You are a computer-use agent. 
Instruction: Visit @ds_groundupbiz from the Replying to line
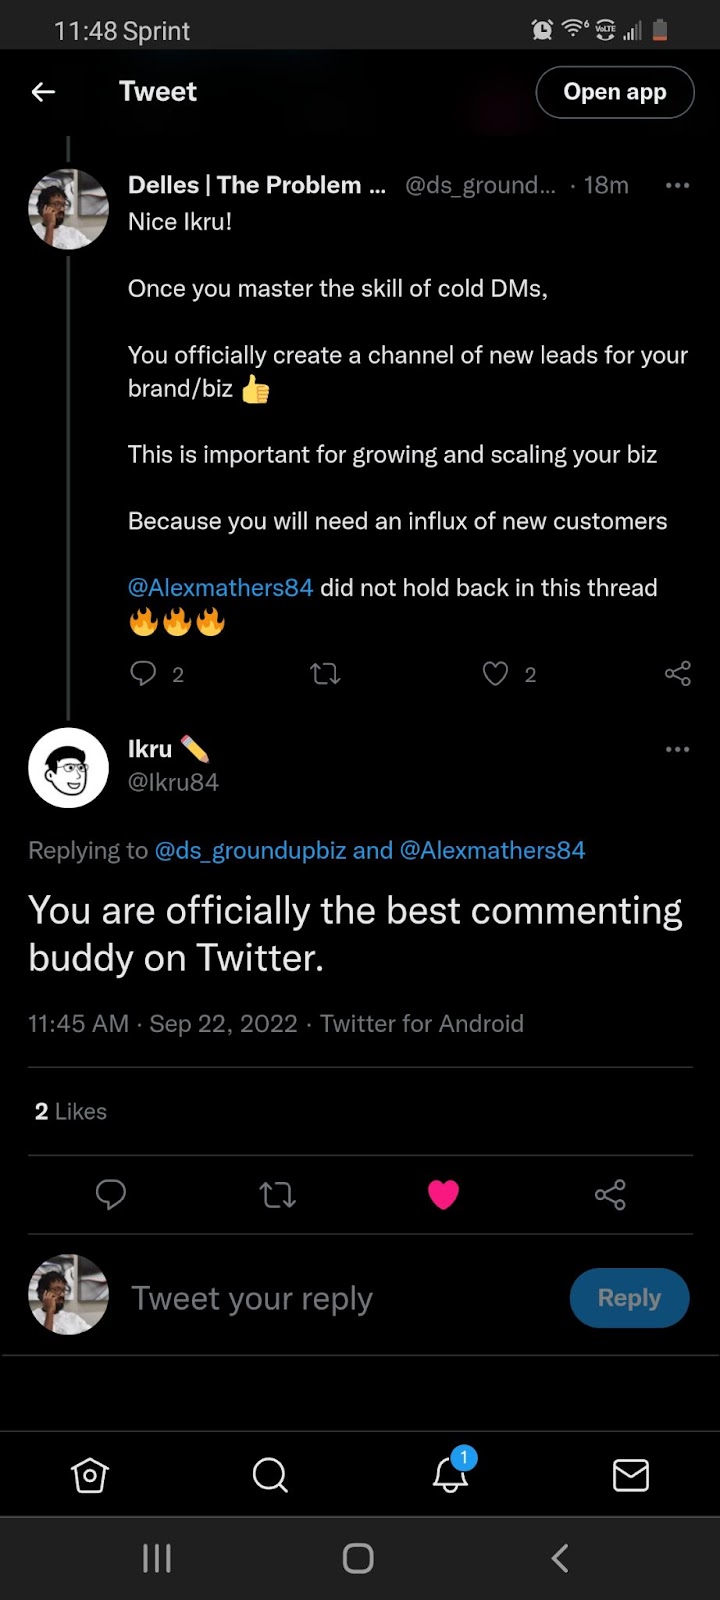tap(250, 851)
